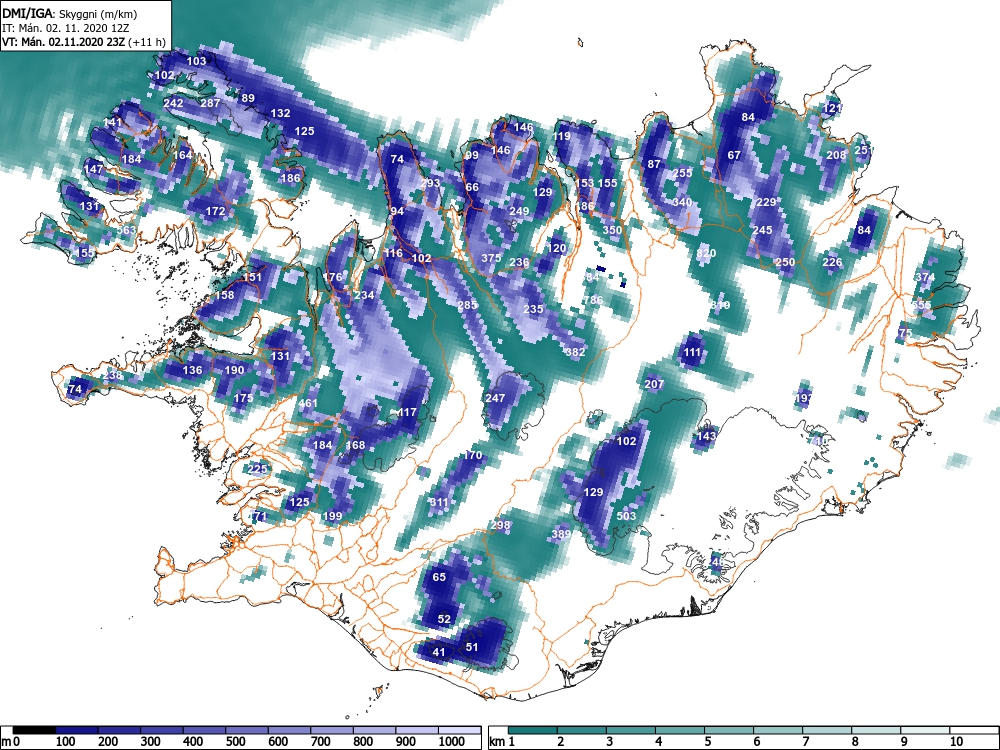Click the visibility value '293'
The width and height of the screenshot is (1000, 750).
(430, 183)
